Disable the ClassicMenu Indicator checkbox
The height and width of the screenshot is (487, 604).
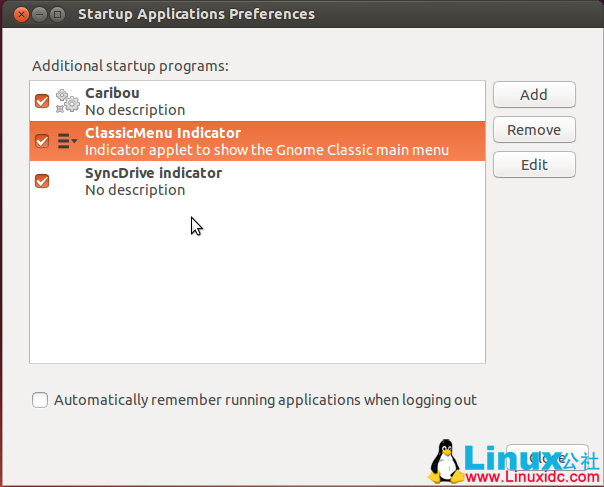click(x=42, y=141)
